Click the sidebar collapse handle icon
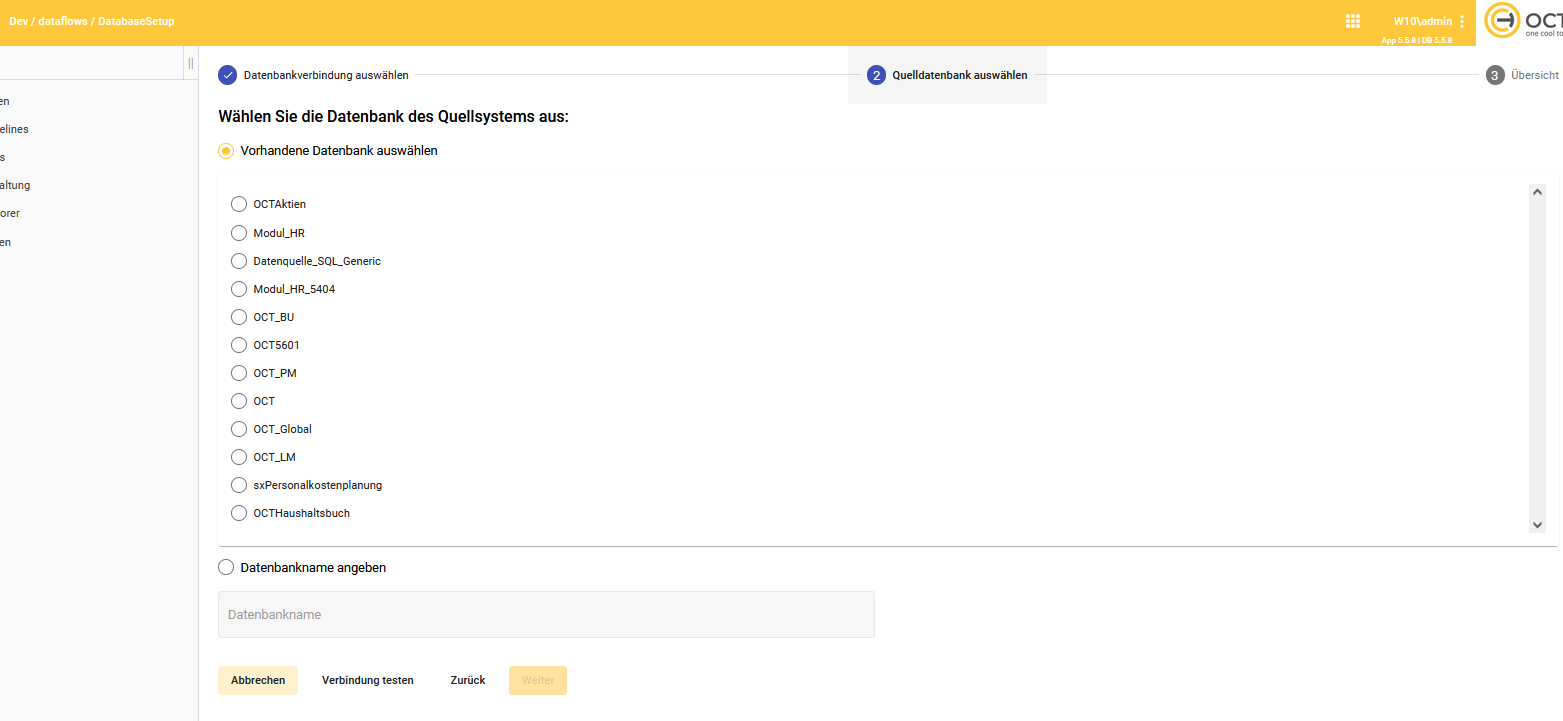The height and width of the screenshot is (721, 1563). click(190, 63)
